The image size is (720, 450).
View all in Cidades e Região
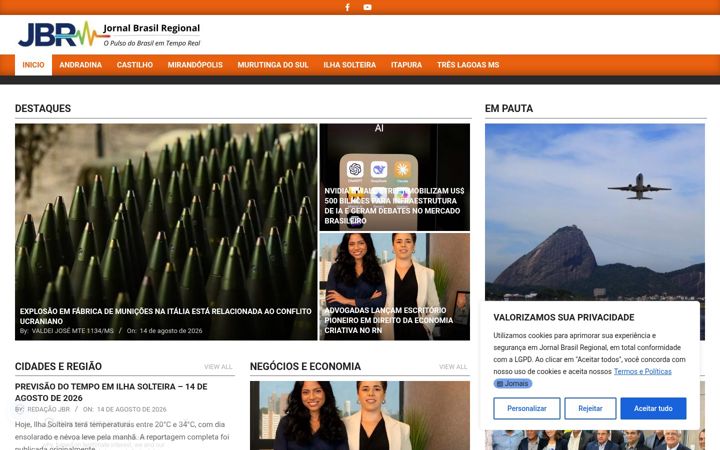pos(218,366)
